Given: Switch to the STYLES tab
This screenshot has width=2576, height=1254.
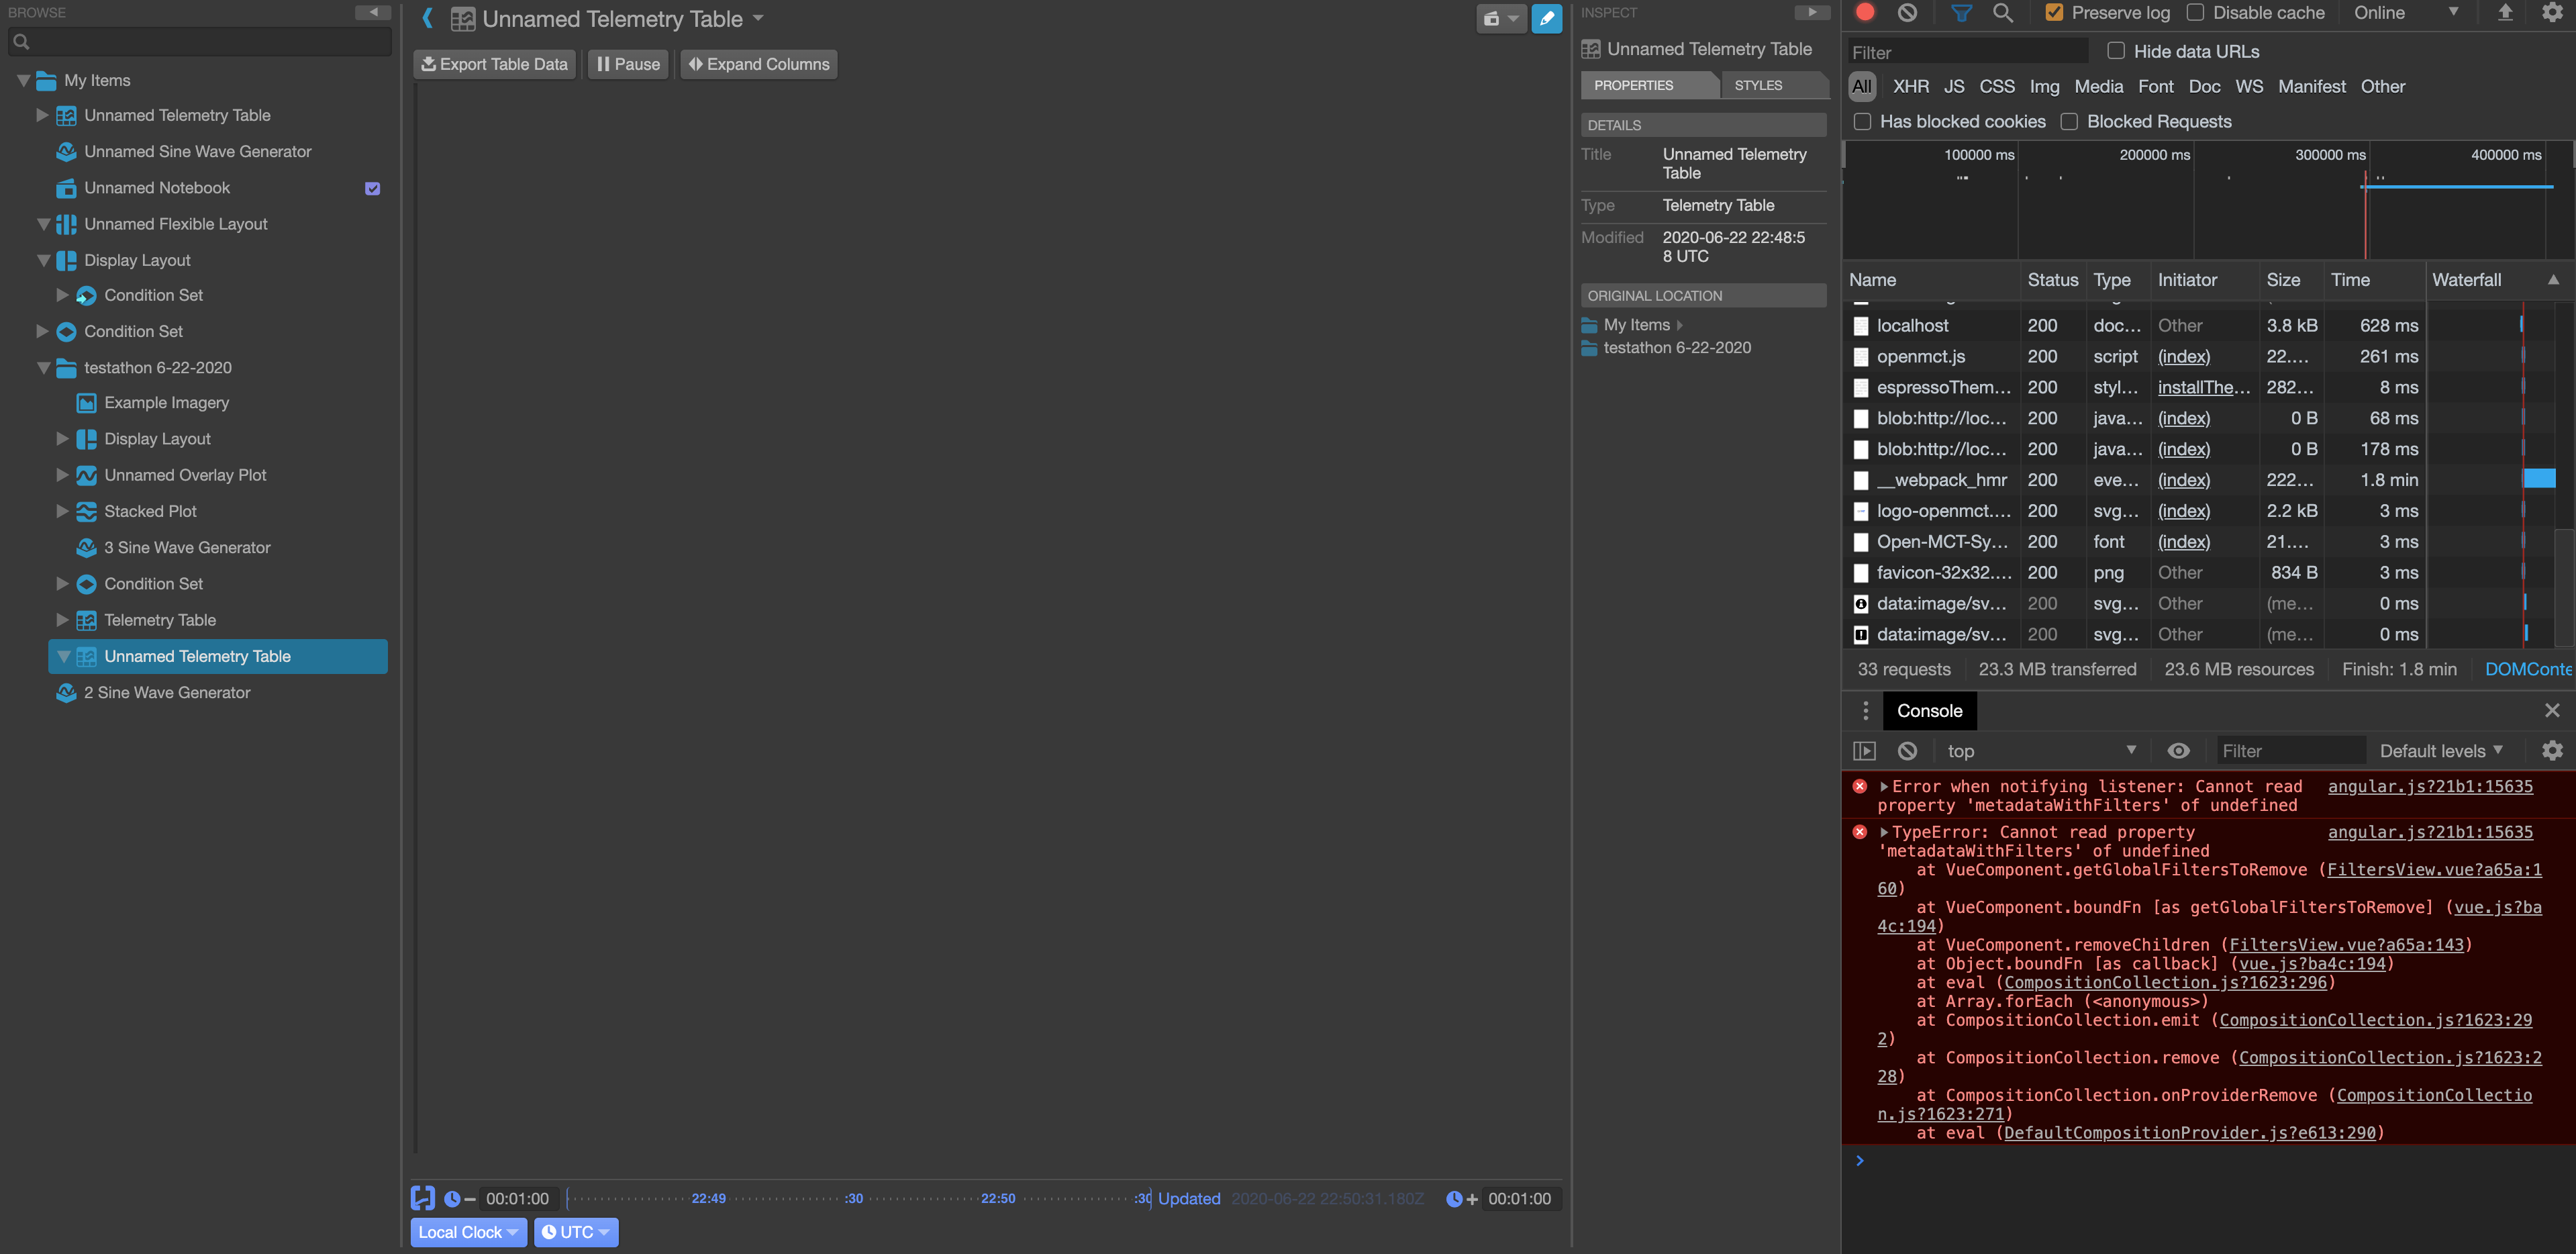Looking at the screenshot, I should pyautogui.click(x=1758, y=85).
